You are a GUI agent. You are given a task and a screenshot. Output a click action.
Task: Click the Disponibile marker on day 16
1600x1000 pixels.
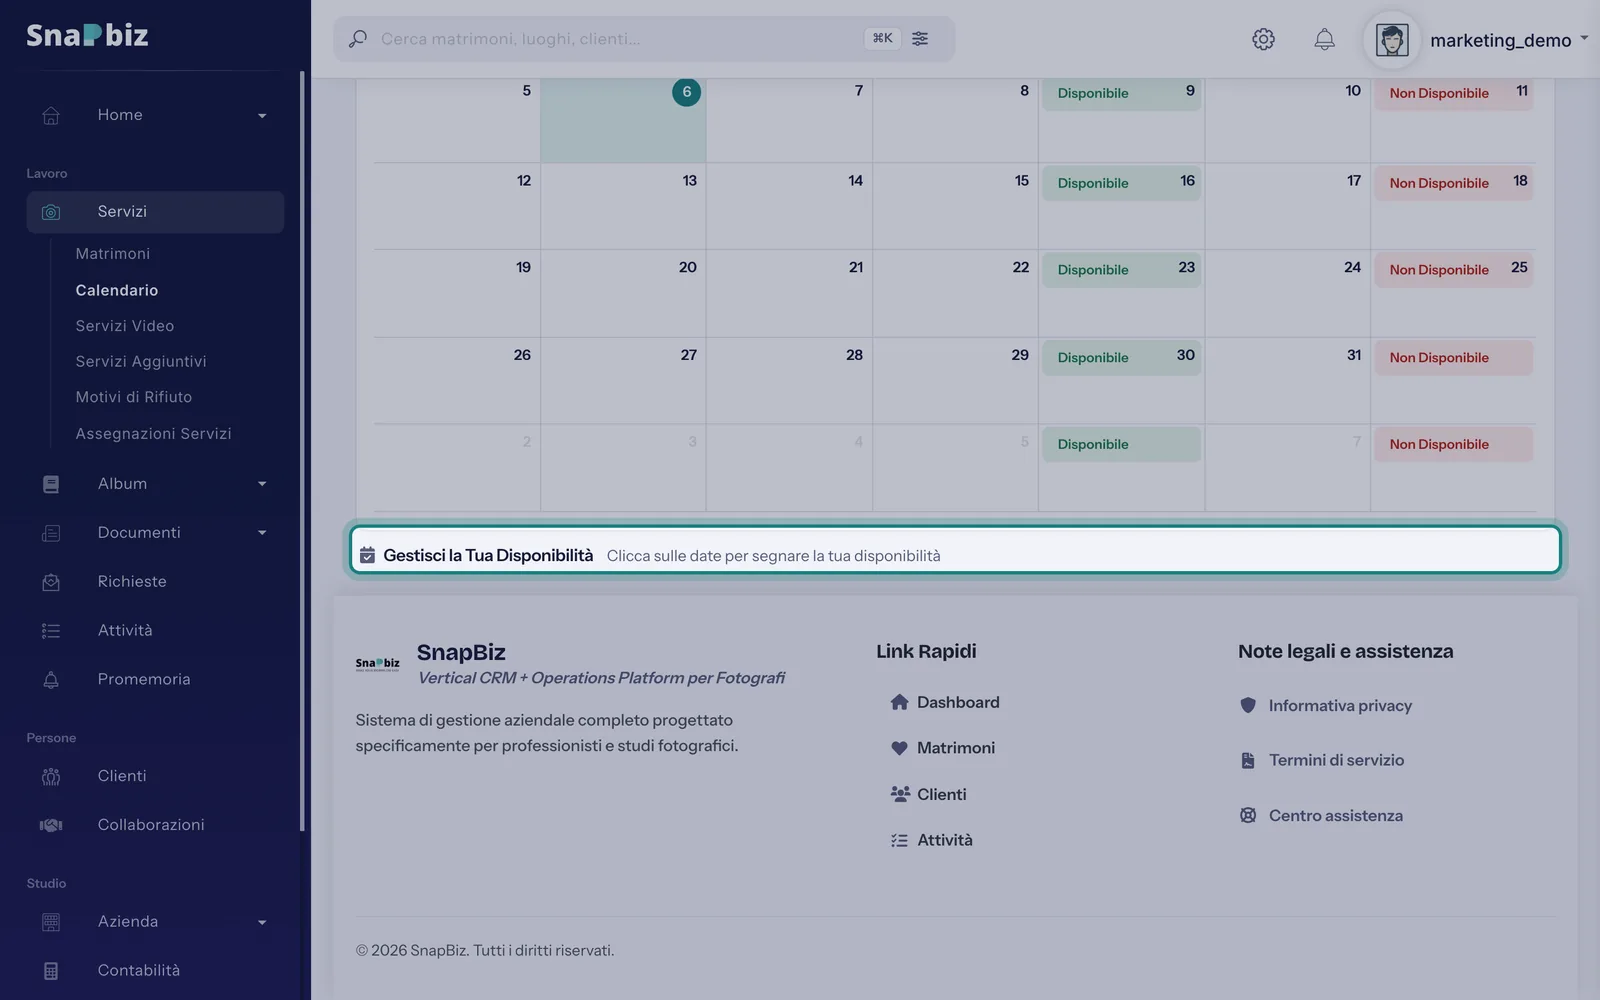pos(1122,183)
